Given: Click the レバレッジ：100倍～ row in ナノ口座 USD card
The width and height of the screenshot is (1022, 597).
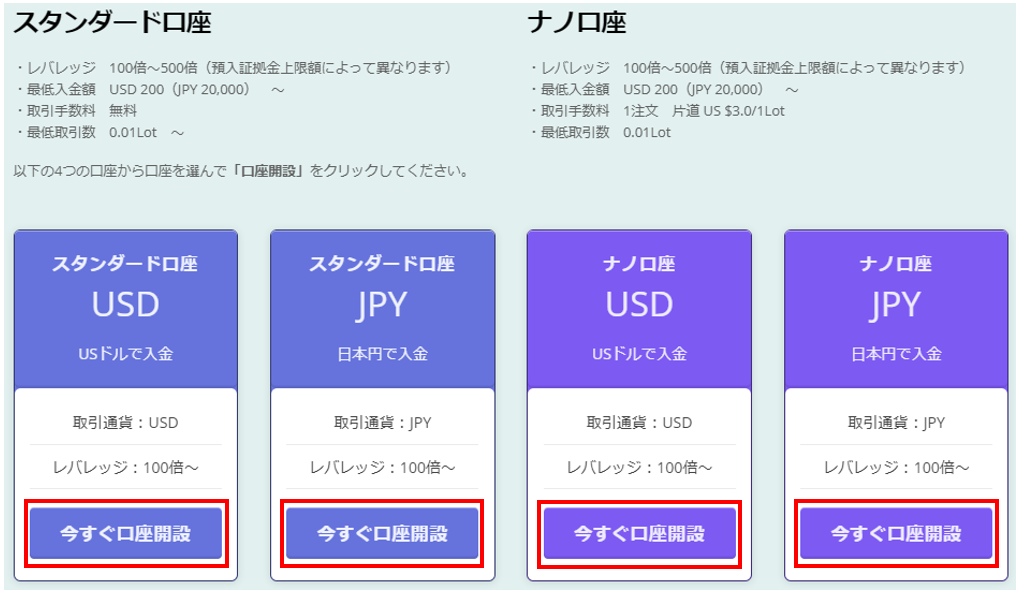Looking at the screenshot, I should click(639, 467).
